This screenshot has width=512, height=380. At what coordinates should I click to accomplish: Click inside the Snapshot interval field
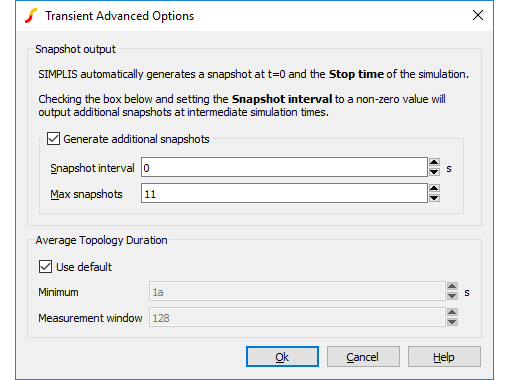pos(284,167)
